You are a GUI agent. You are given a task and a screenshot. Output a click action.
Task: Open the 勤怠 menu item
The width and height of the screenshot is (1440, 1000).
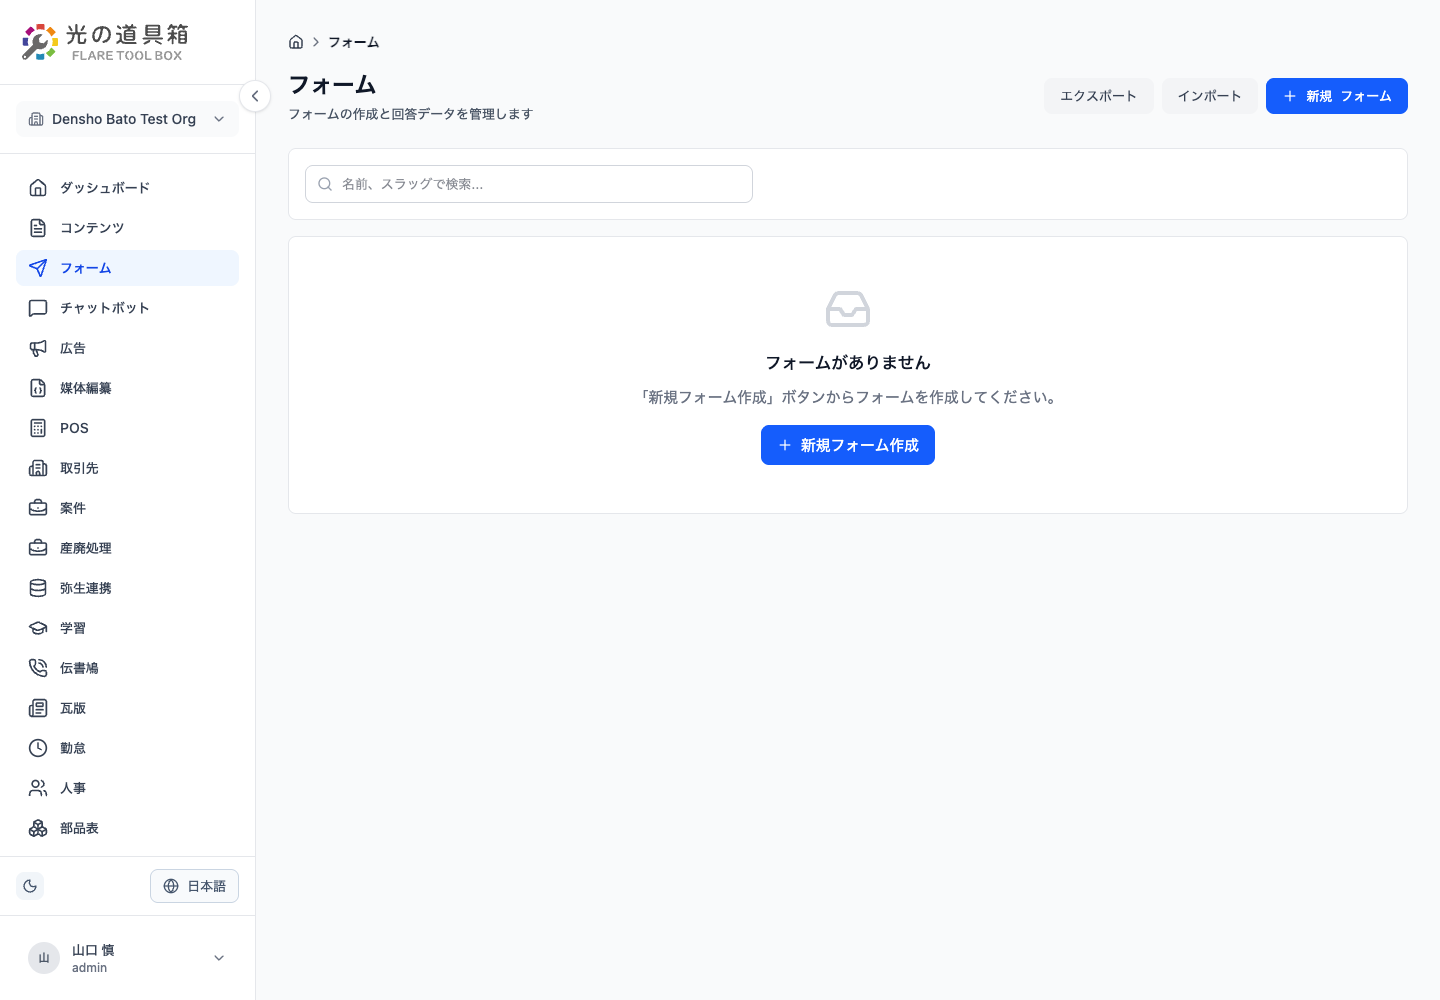pos(128,748)
